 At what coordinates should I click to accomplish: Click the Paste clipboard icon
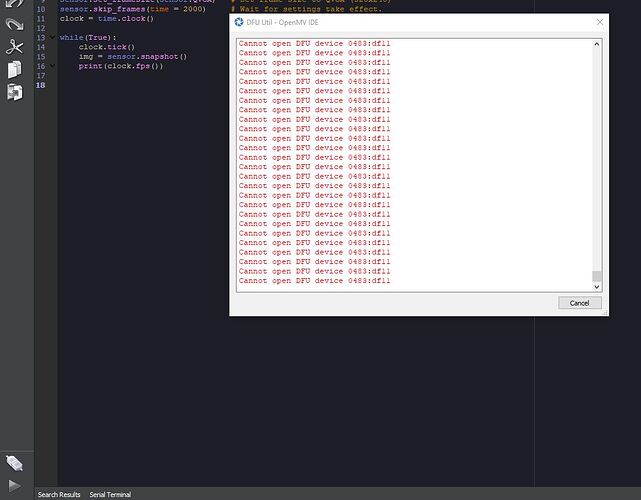[x=15, y=92]
